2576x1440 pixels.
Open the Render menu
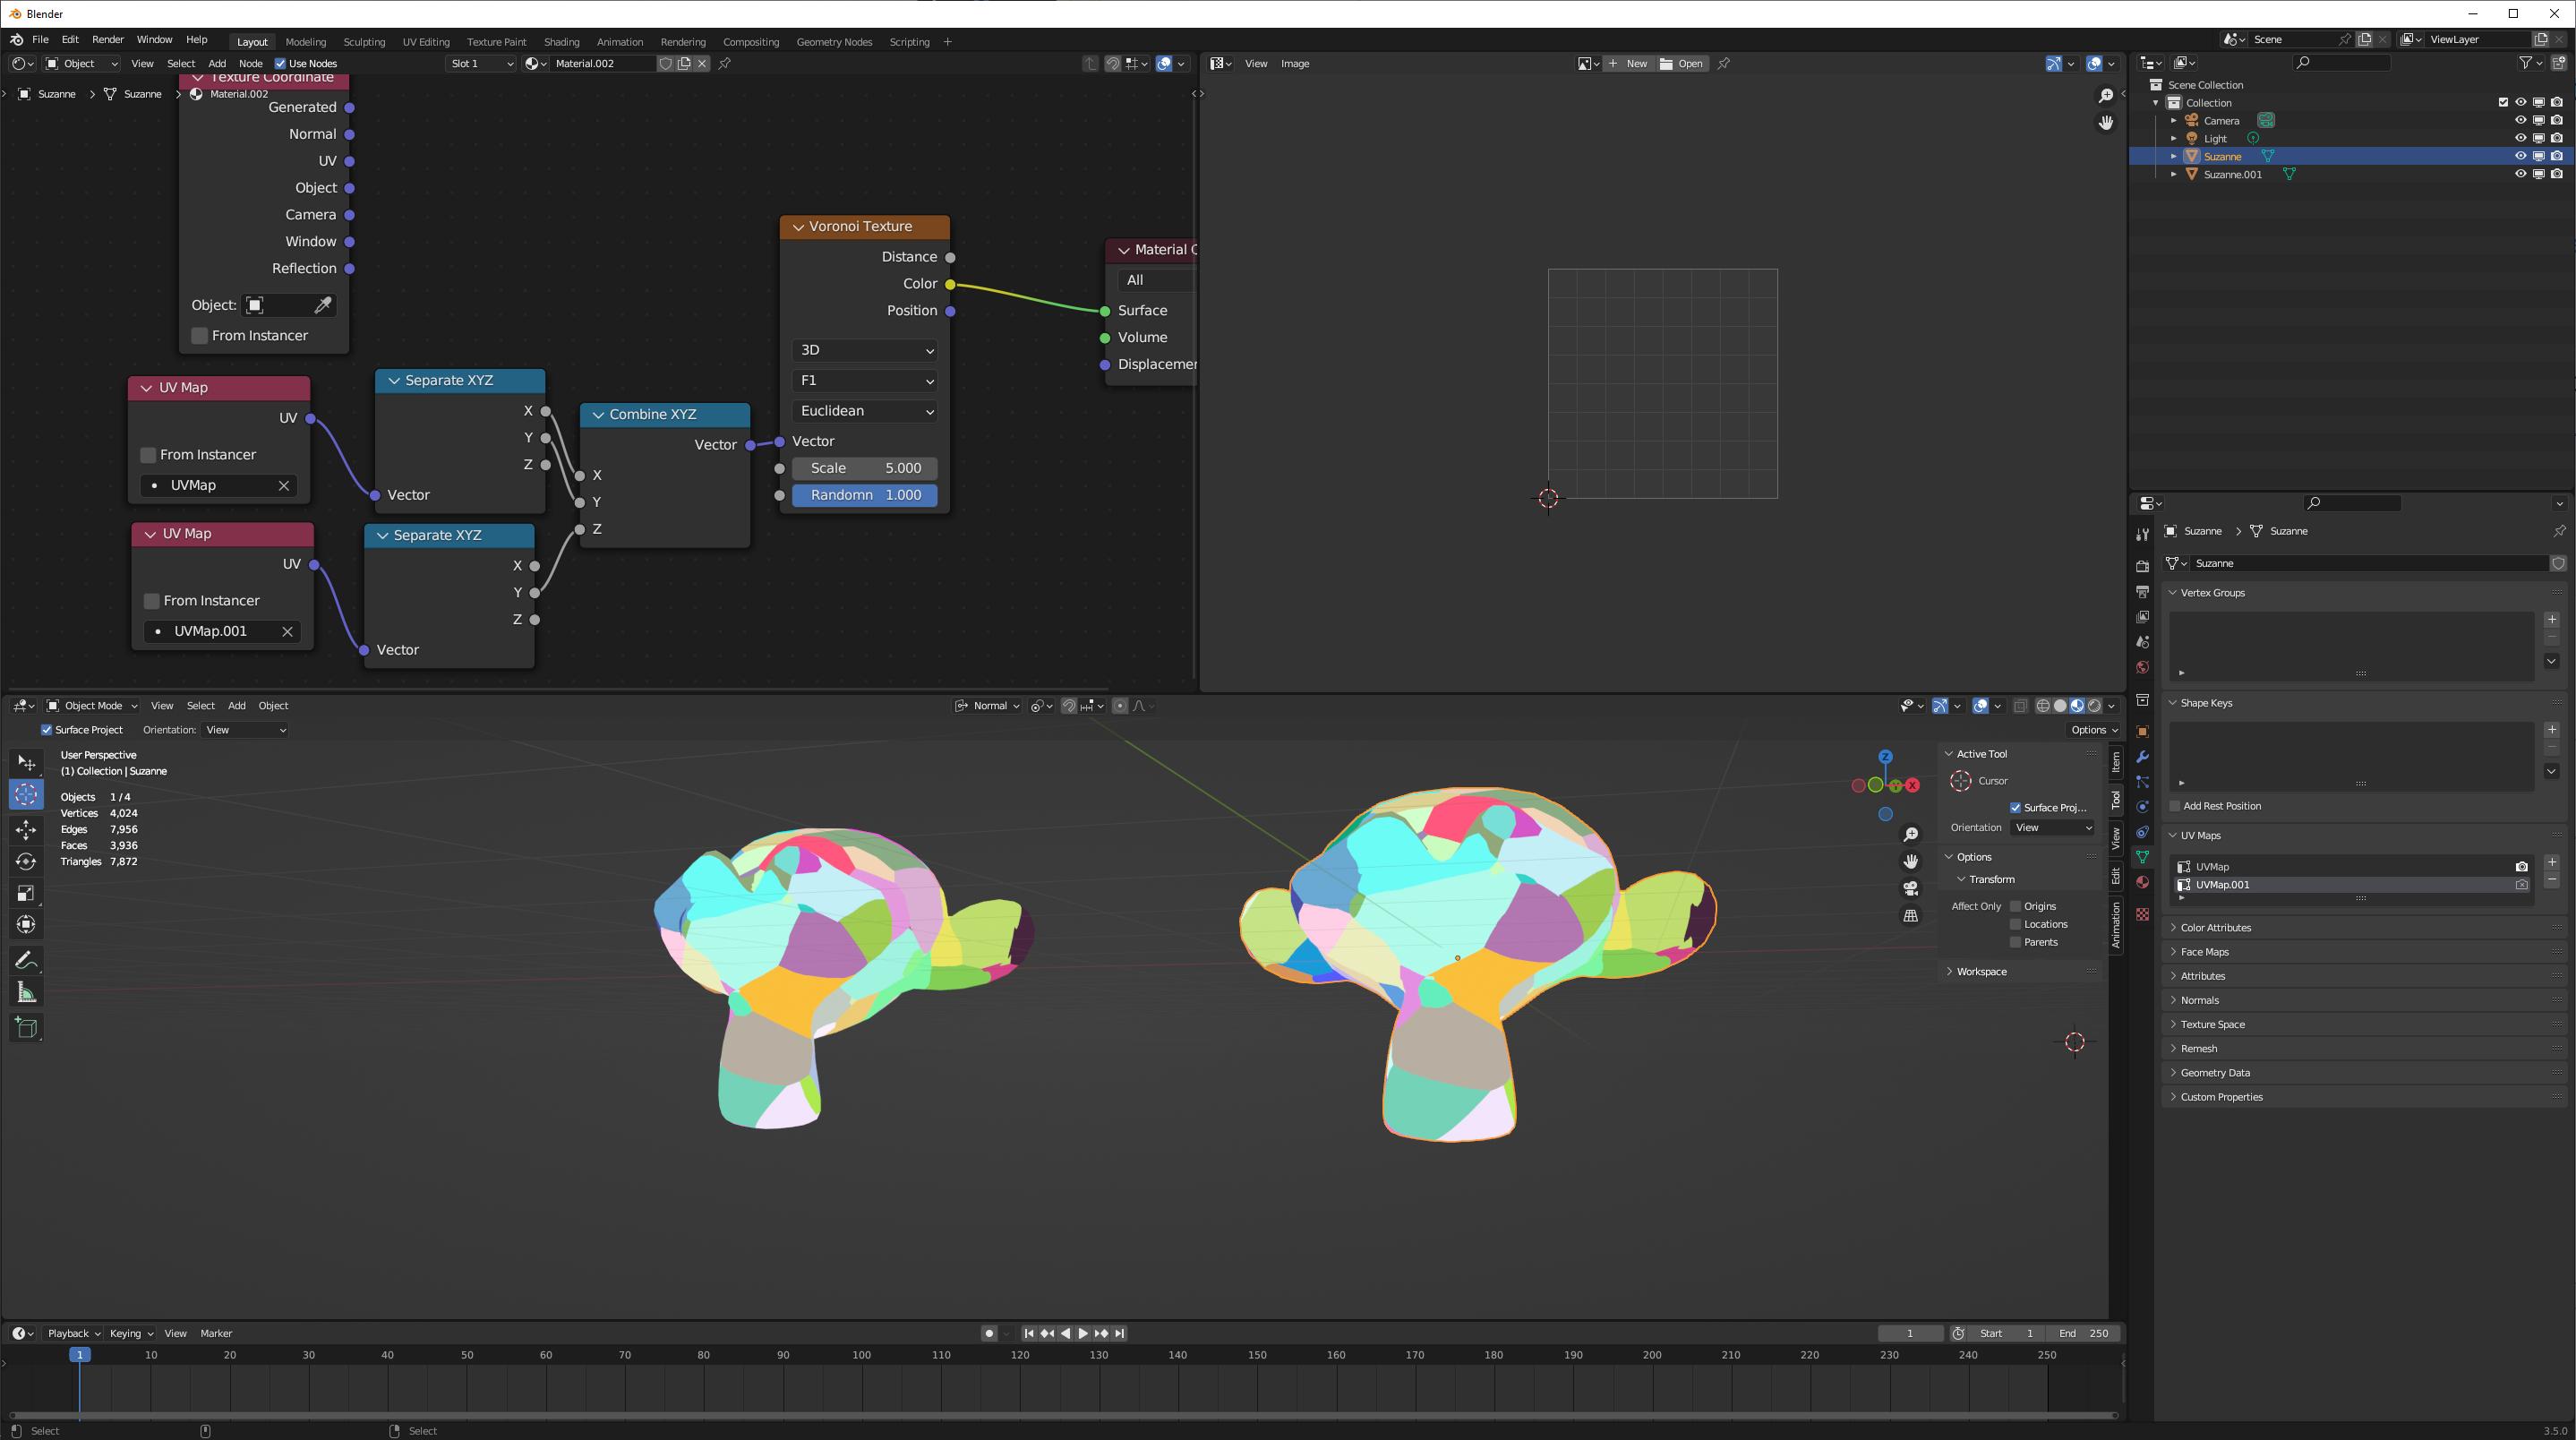(108, 40)
